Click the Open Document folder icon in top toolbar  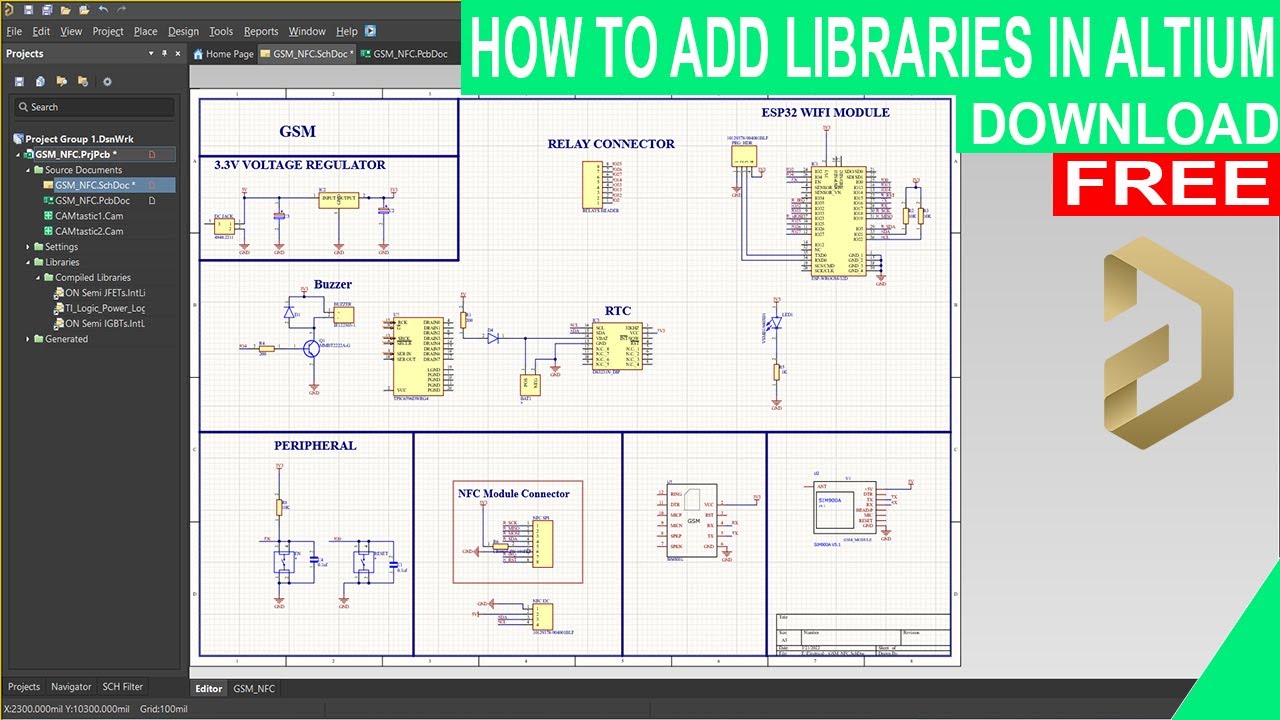(65, 10)
